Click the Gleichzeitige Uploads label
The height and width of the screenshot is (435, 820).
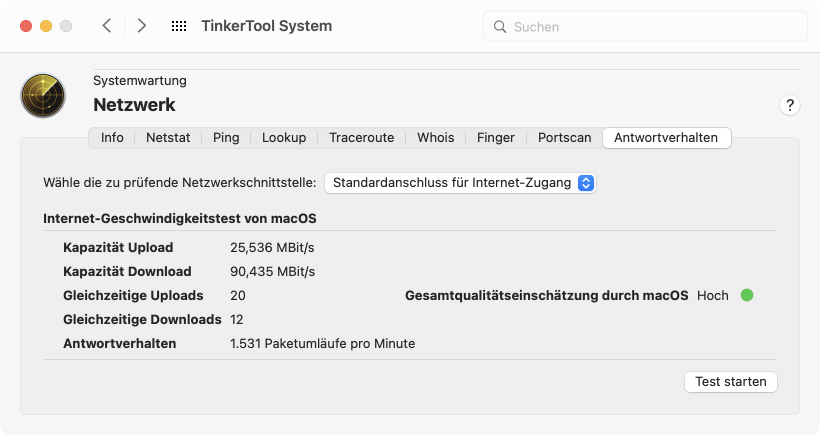coord(133,295)
